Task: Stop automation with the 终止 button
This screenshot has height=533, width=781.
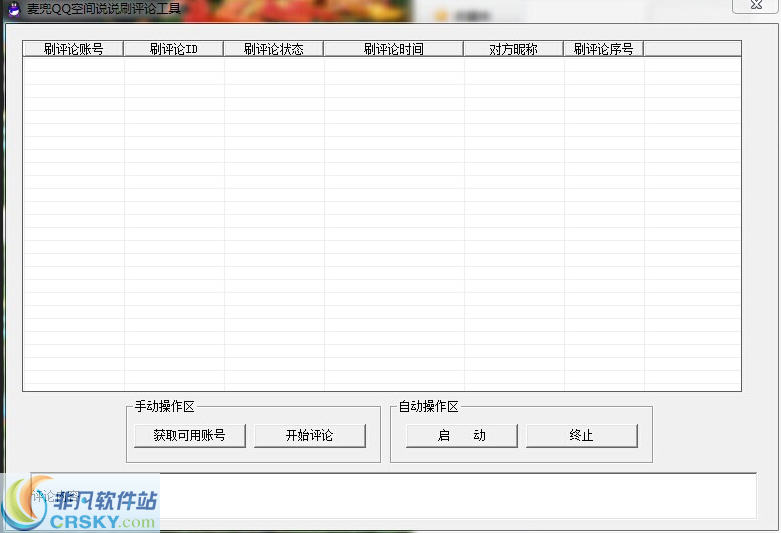Action: tap(581, 436)
